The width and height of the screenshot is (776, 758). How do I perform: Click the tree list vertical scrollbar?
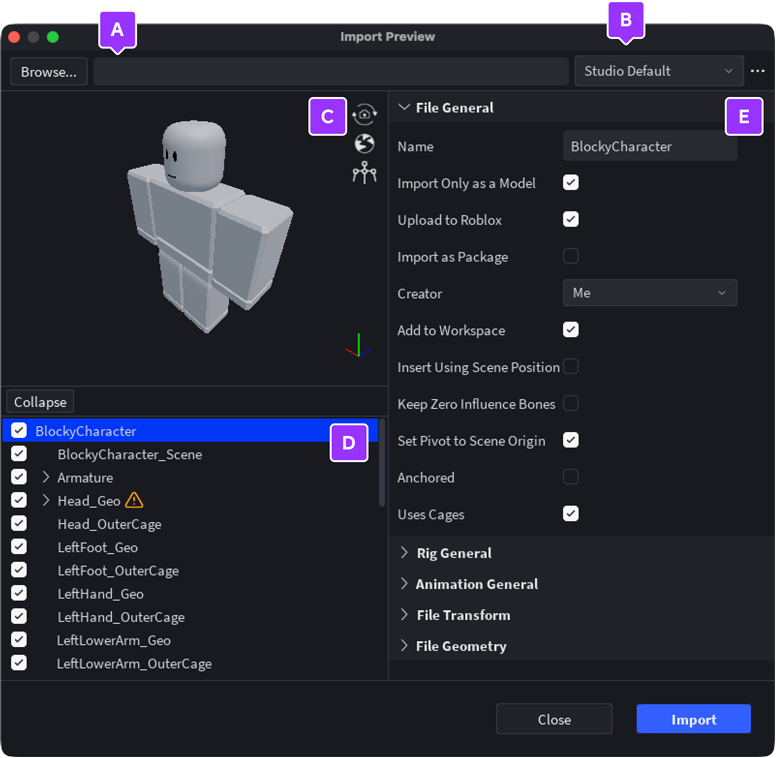(x=382, y=463)
